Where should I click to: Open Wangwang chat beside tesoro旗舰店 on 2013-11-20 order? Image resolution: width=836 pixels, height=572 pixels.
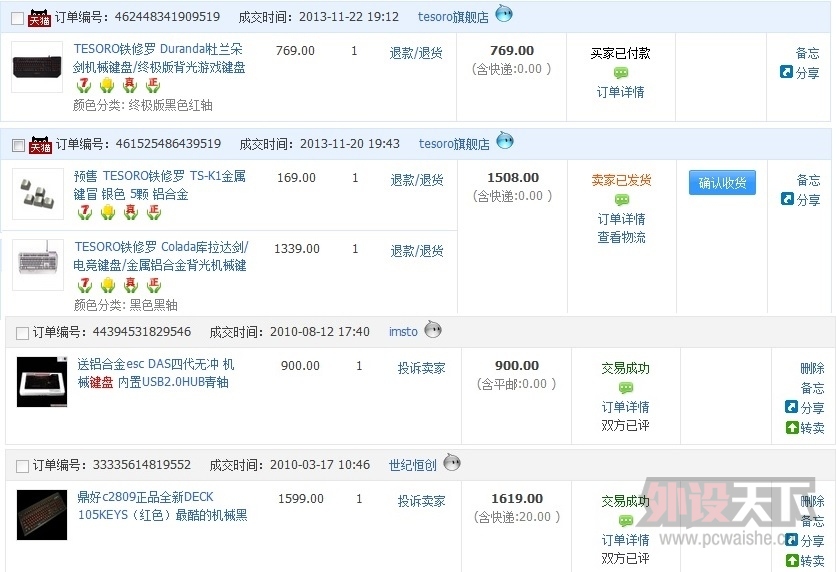click(x=505, y=141)
